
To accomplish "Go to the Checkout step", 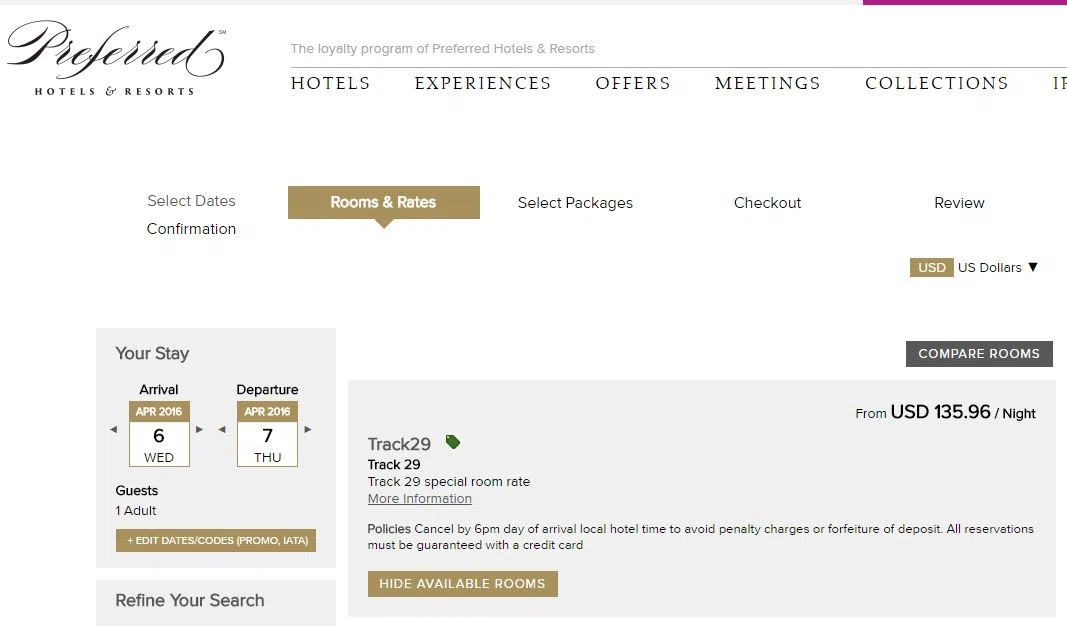I will point(767,203).
